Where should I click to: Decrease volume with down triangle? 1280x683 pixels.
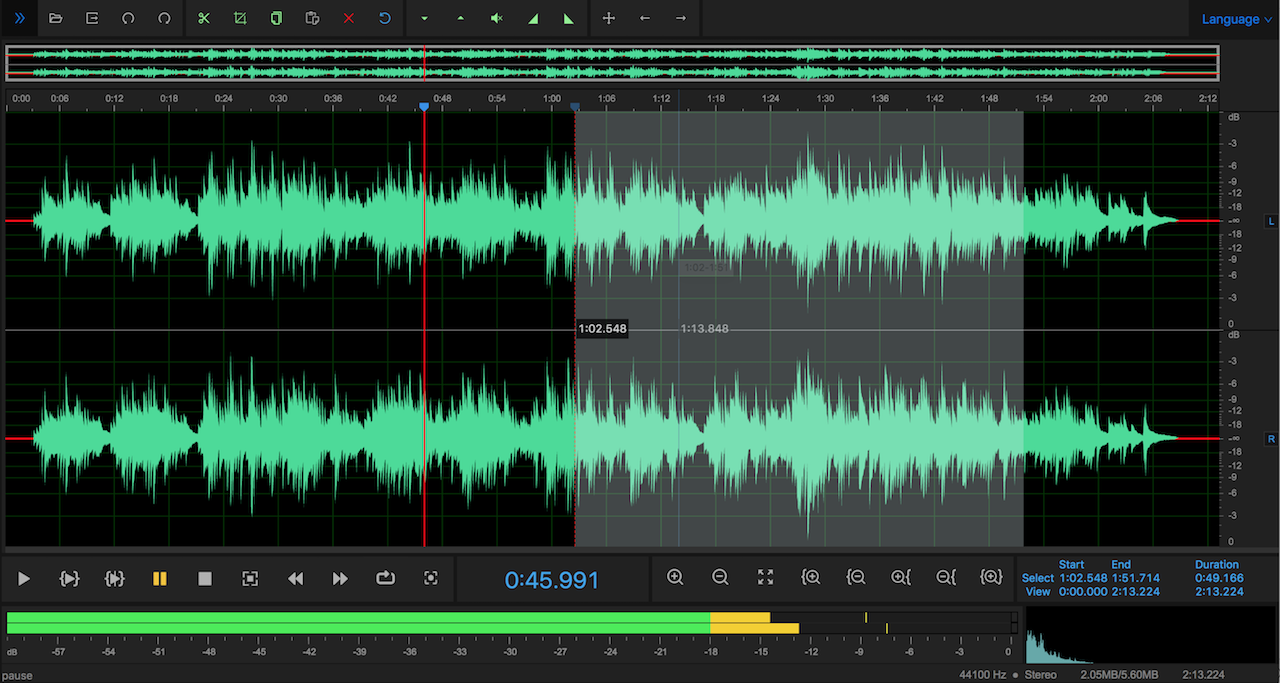(x=424, y=18)
